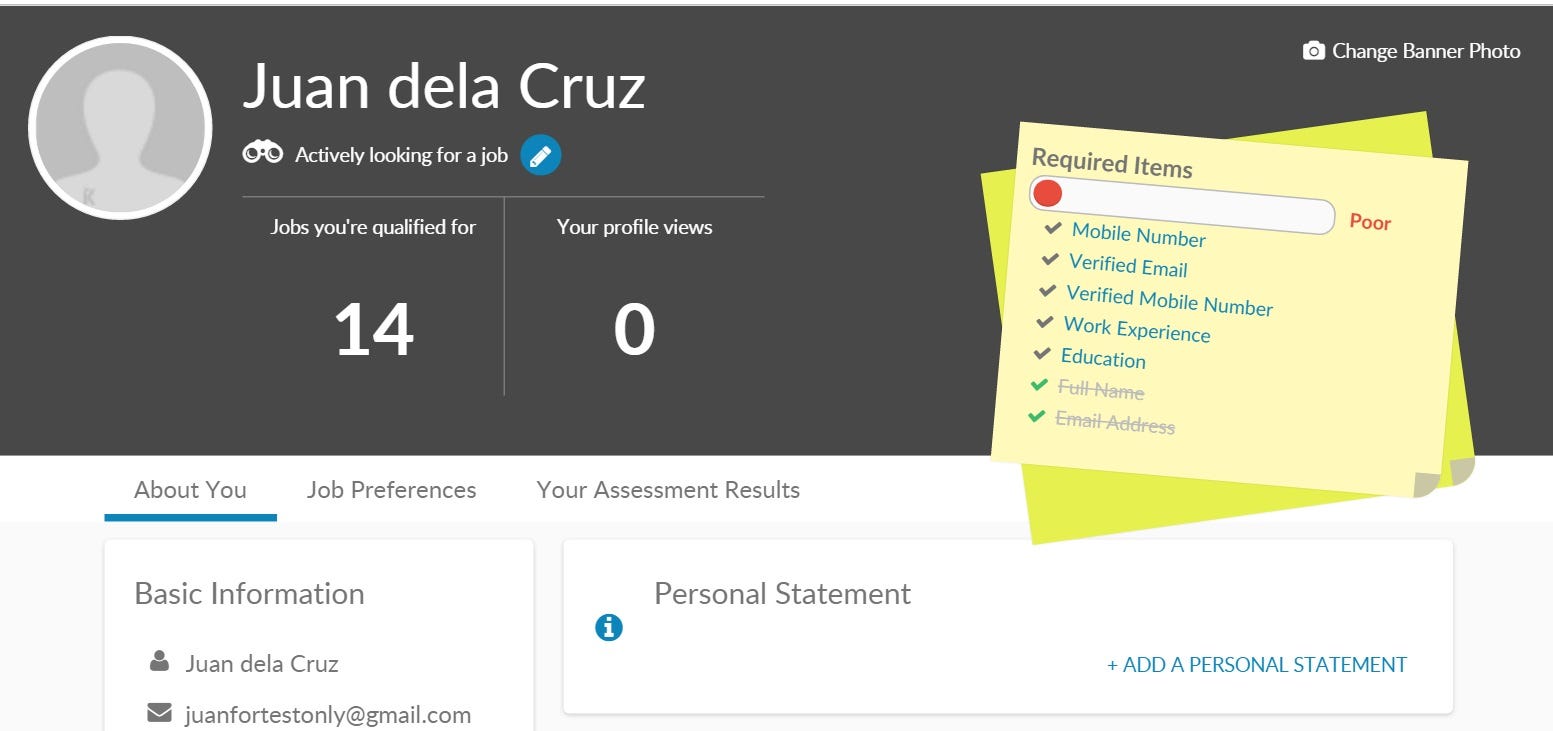Image resolution: width=1553 pixels, height=731 pixels.
Task: Click the envelope icon beside email address
Action: click(x=159, y=713)
